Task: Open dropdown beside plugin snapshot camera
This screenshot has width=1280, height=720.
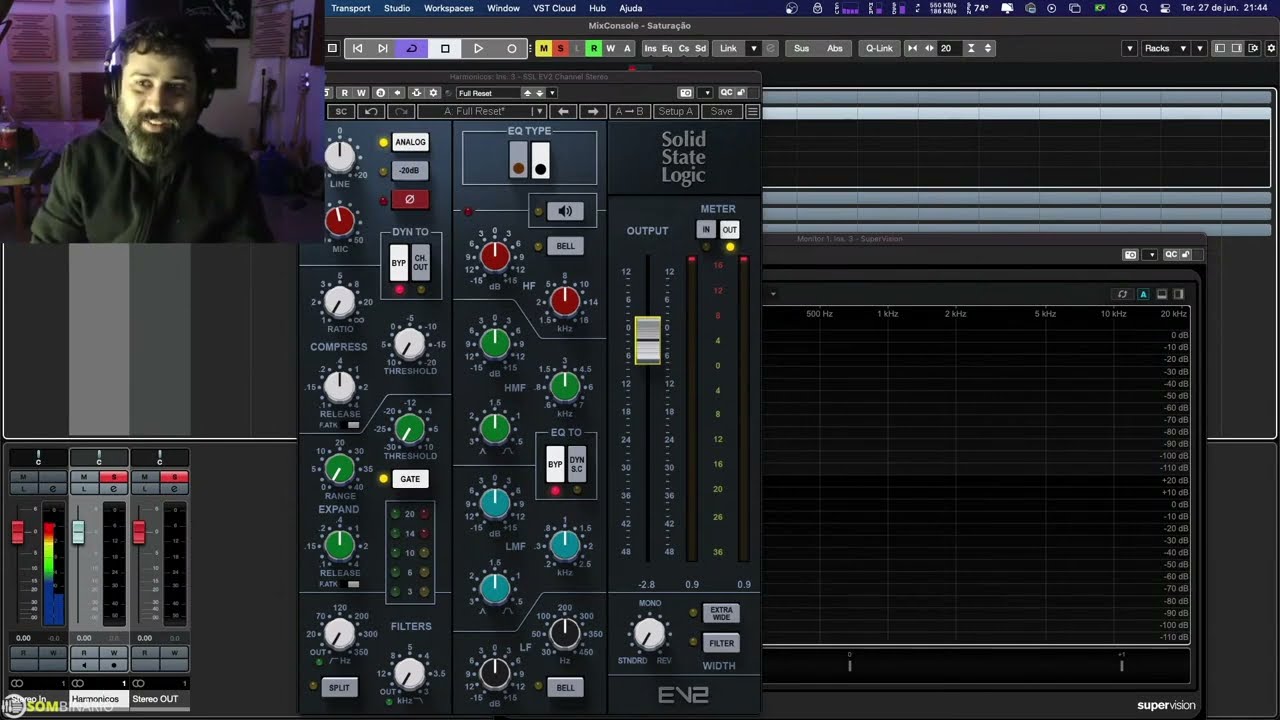Action: [x=706, y=93]
